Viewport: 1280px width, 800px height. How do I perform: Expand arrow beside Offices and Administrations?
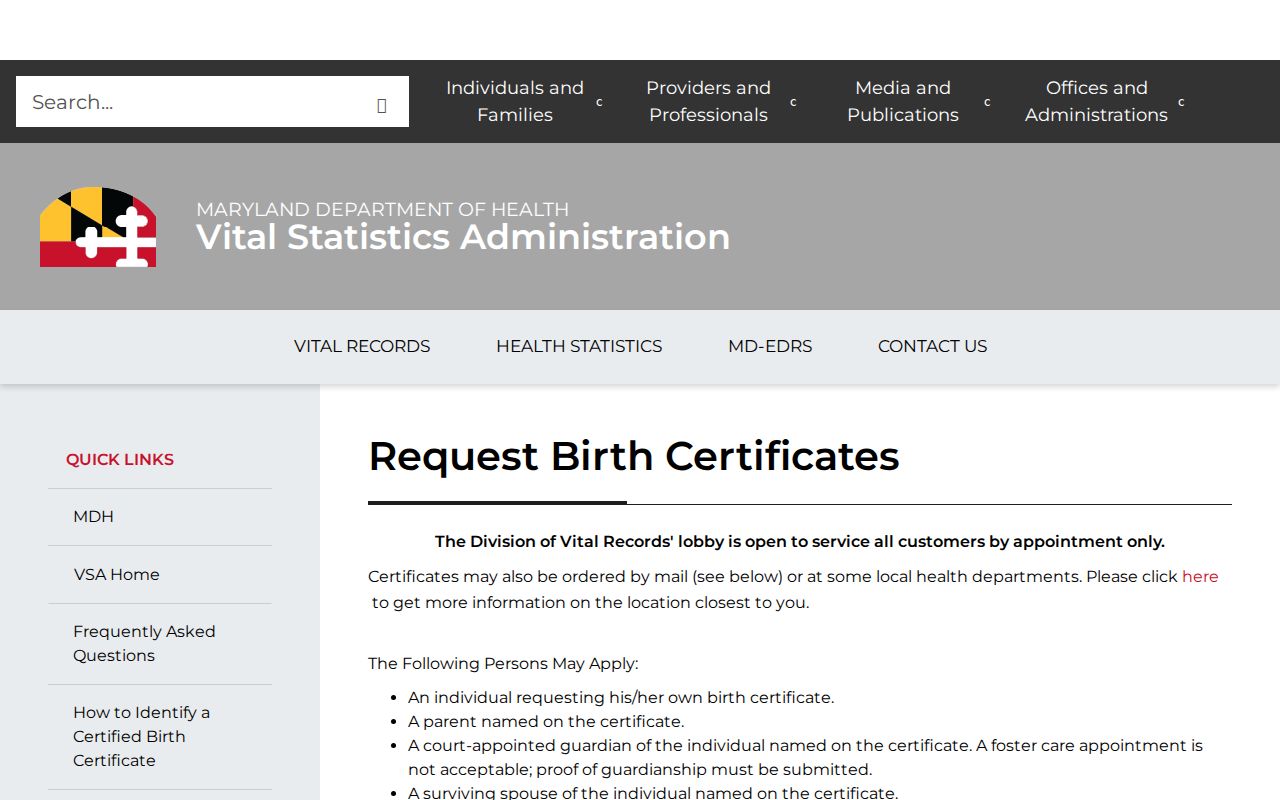[x=1181, y=103]
